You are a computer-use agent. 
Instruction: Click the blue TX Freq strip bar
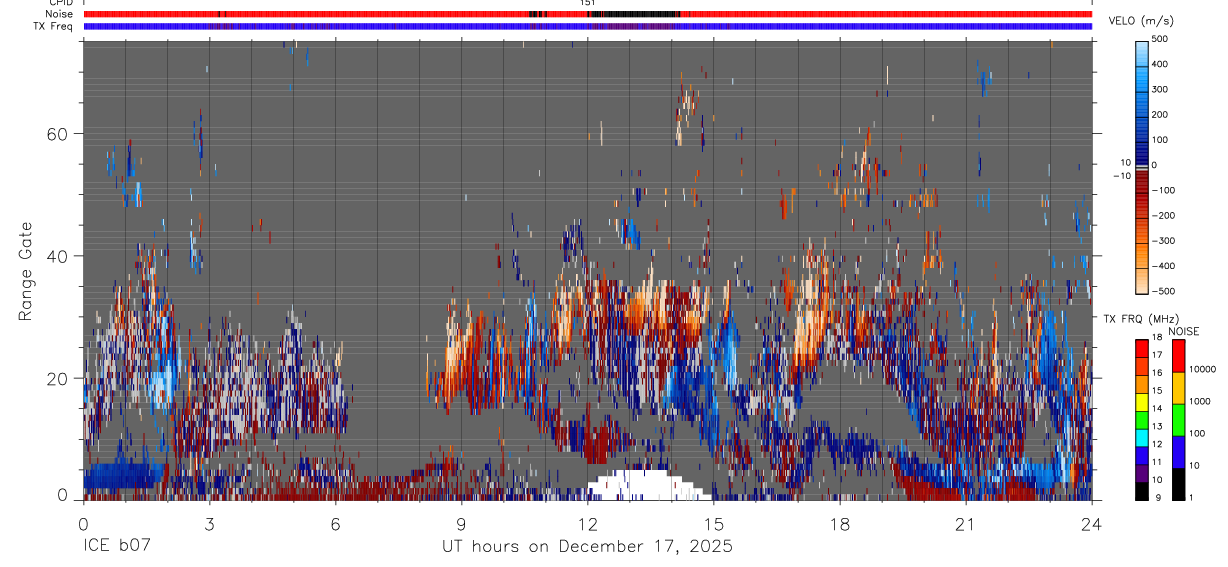(588, 26)
